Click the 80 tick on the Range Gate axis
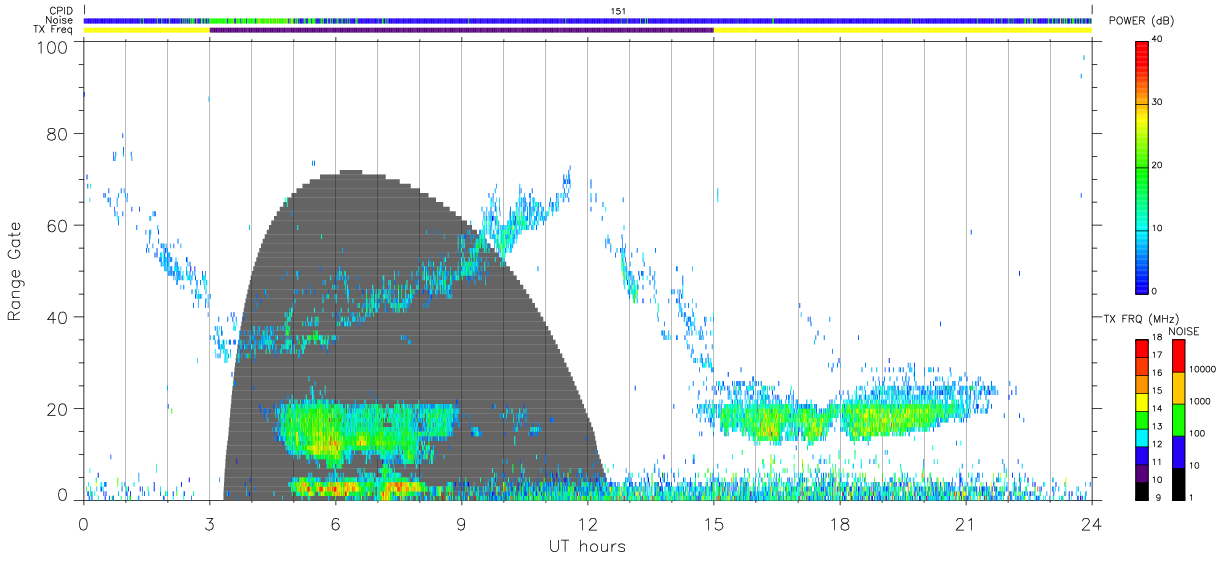Screen dimensions: 1228x567 pyautogui.click(x=58, y=134)
